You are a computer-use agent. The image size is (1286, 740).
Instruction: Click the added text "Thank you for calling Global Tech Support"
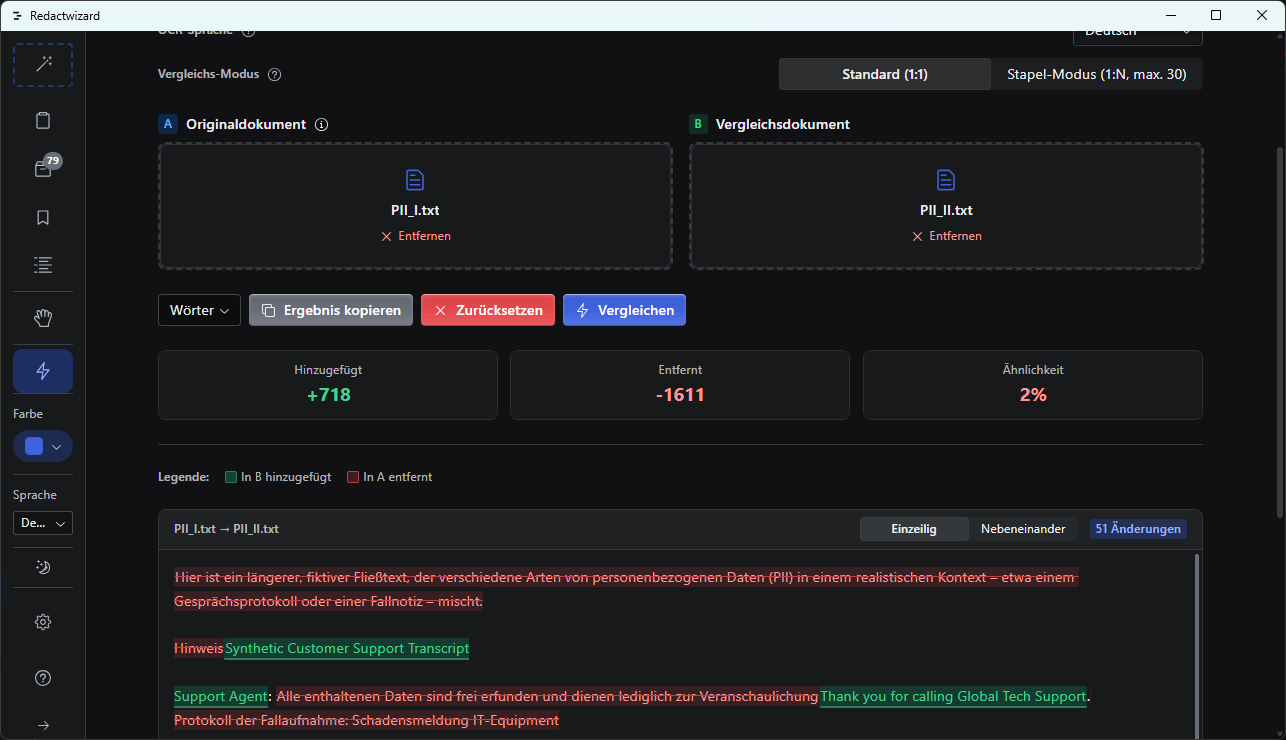[953, 696]
